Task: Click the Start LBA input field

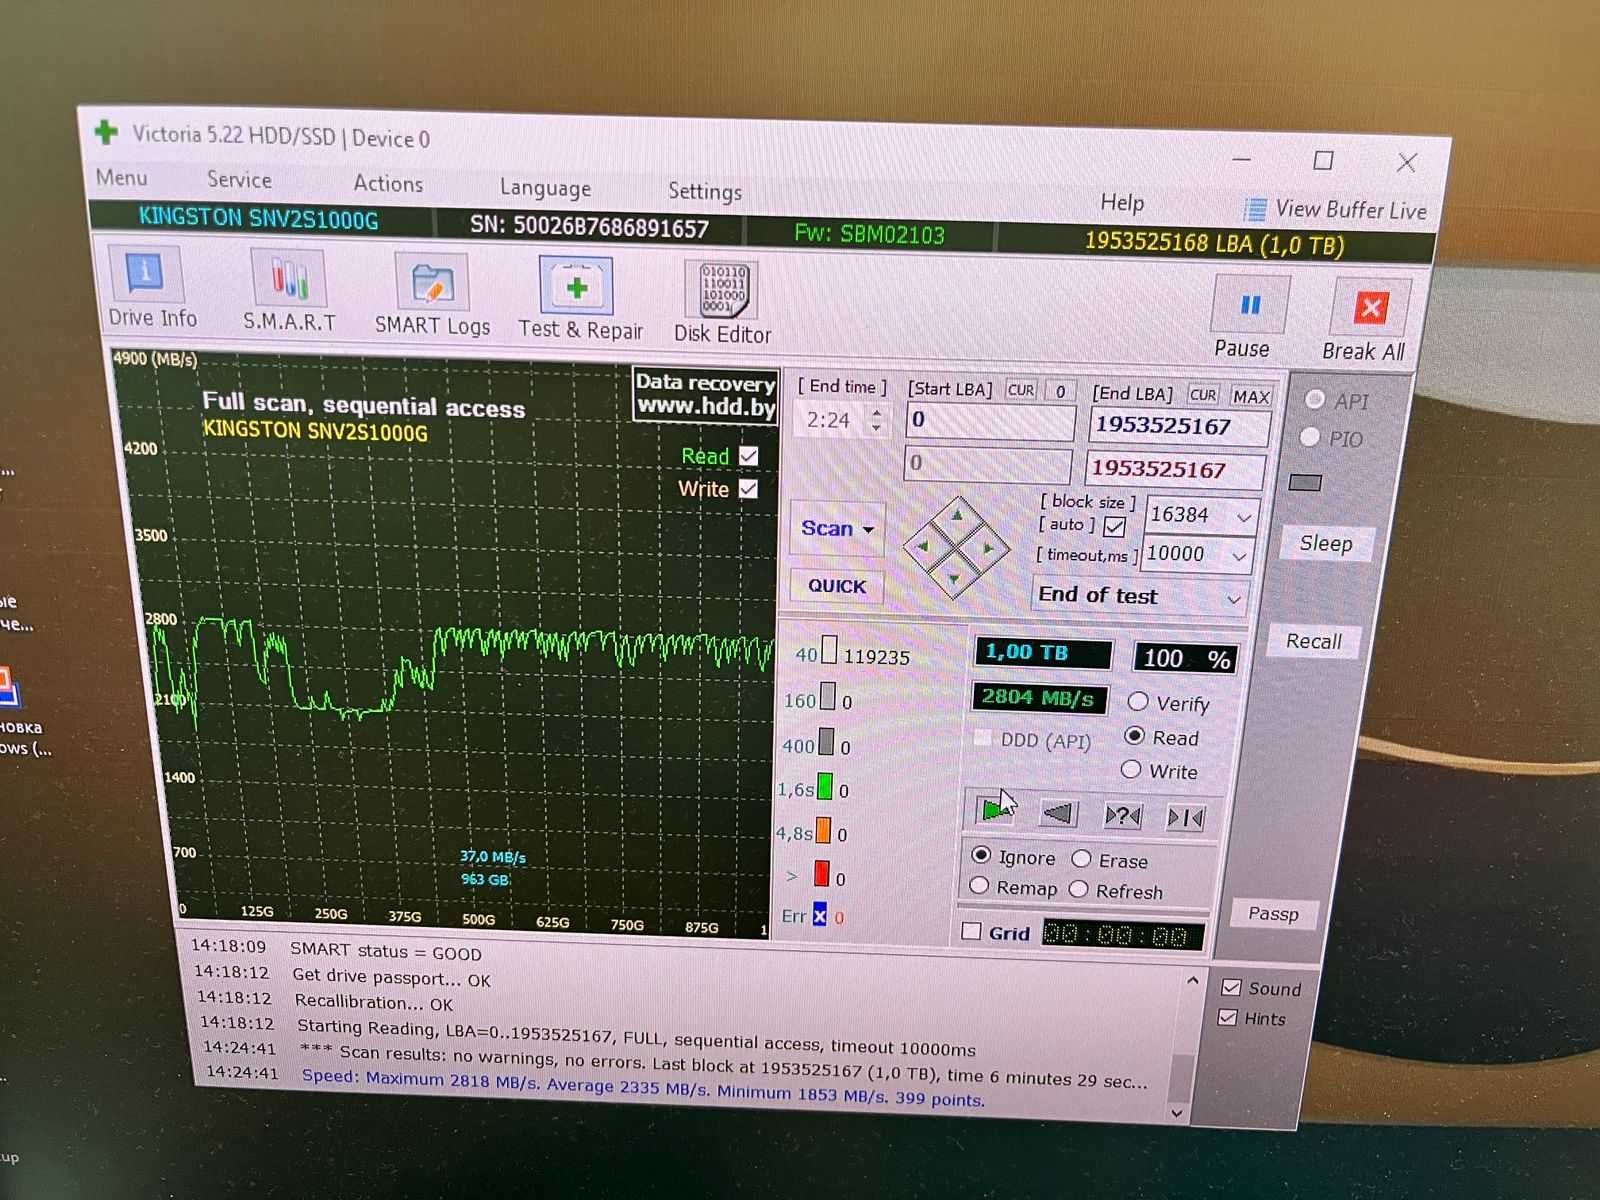Action: pos(990,421)
